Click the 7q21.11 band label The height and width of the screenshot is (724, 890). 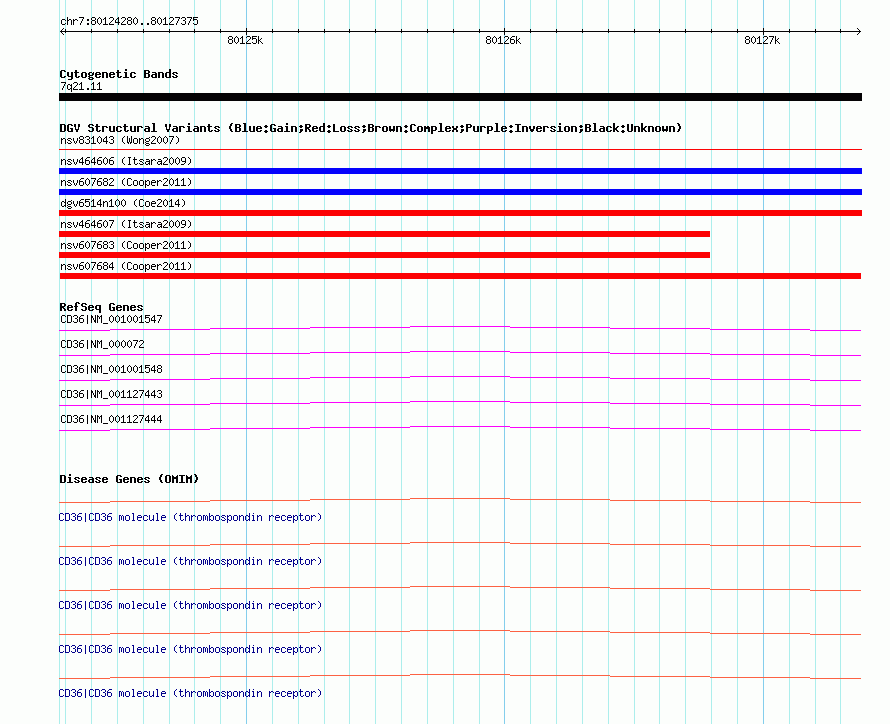(81, 86)
